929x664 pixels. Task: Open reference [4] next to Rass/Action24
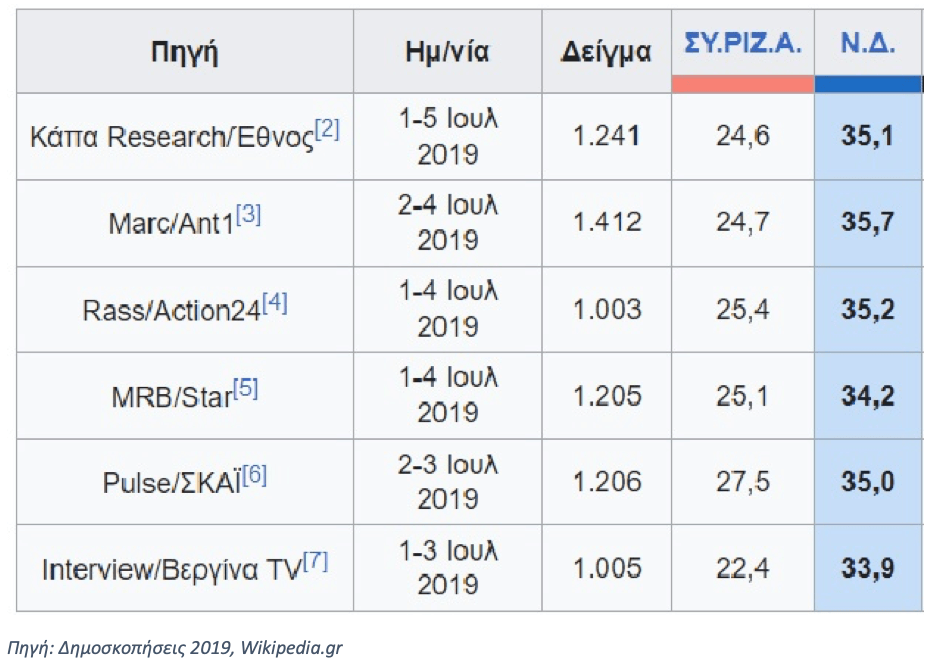275,303
